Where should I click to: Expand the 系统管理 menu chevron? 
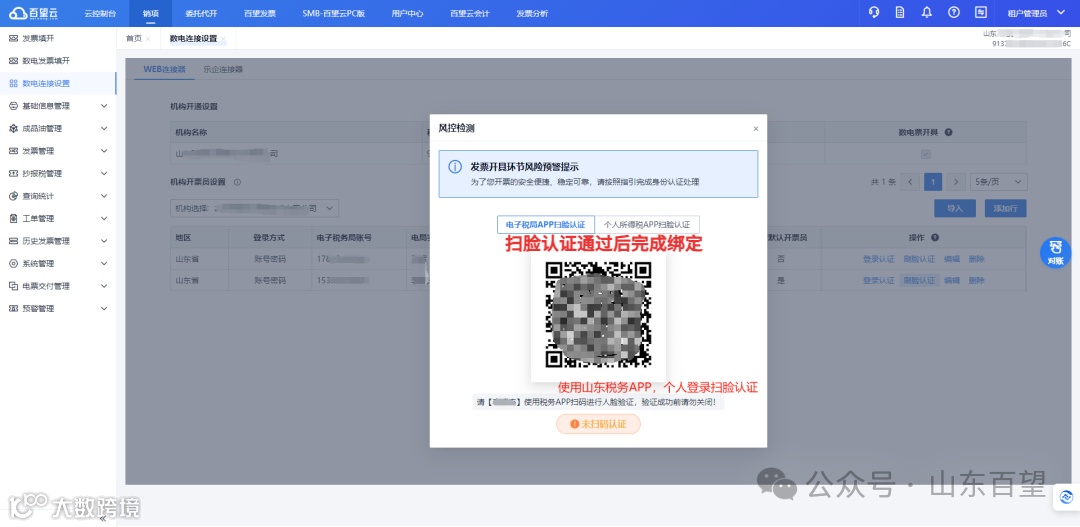click(x=104, y=263)
